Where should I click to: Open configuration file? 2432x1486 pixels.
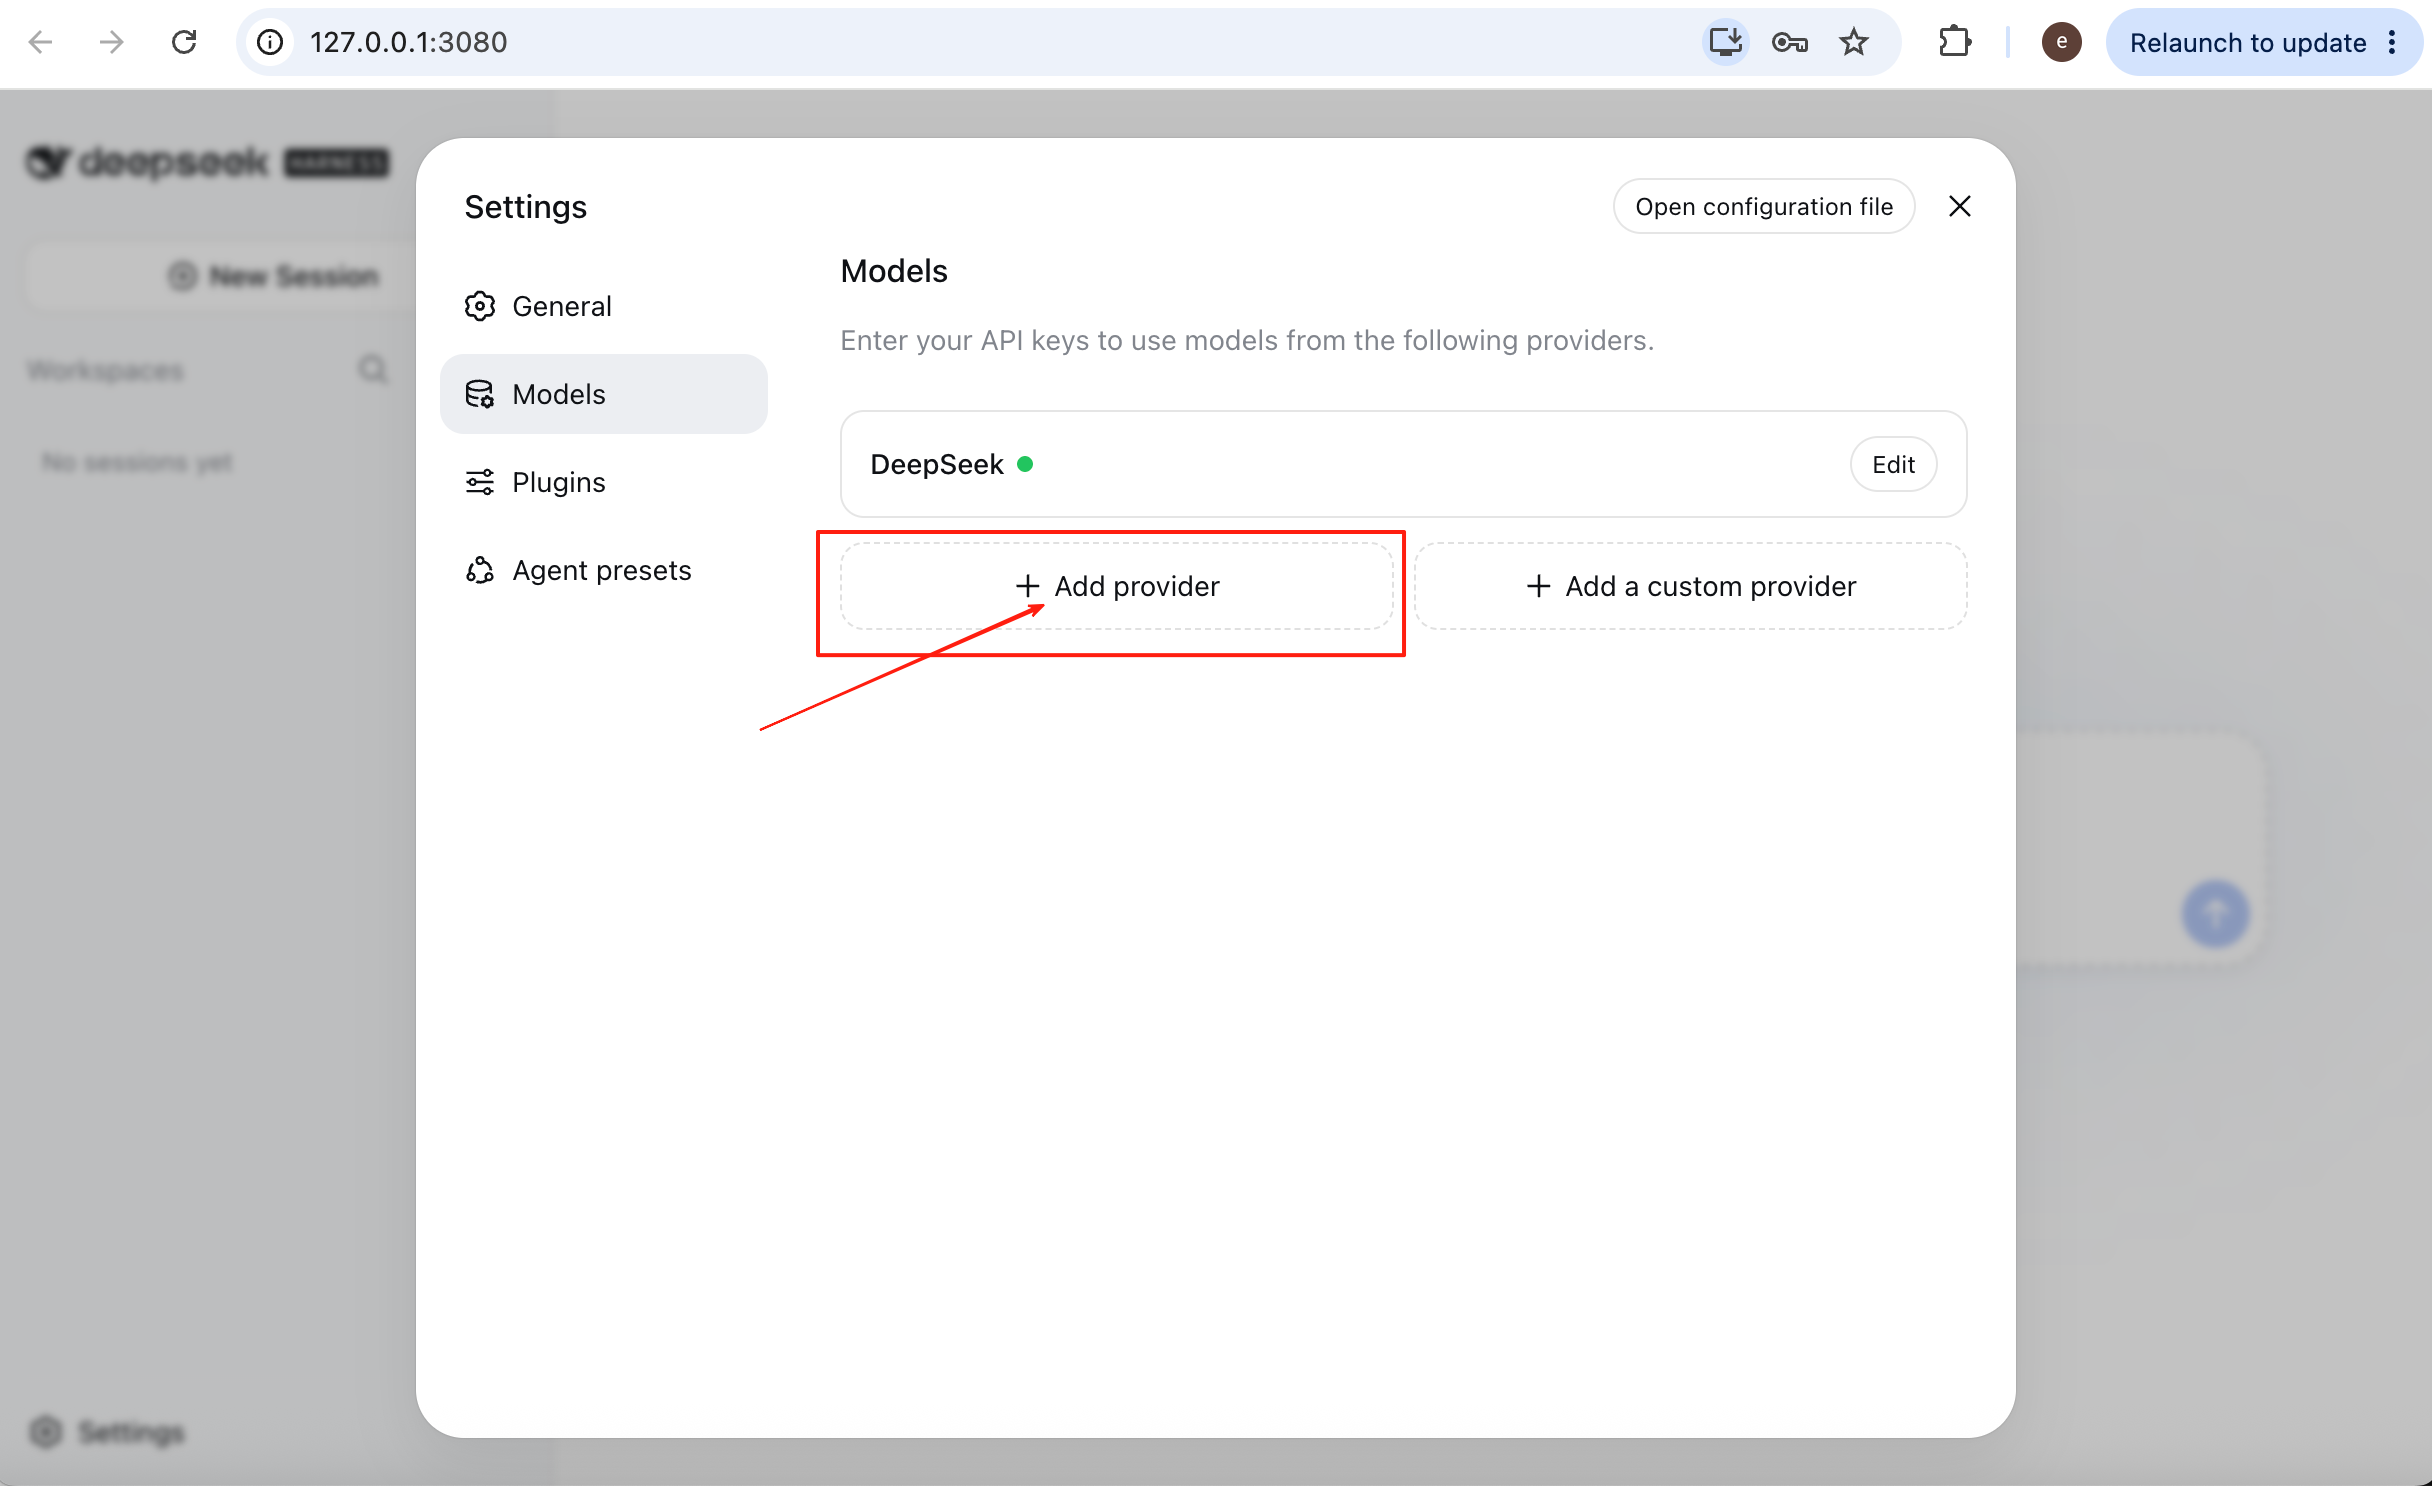(1764, 206)
